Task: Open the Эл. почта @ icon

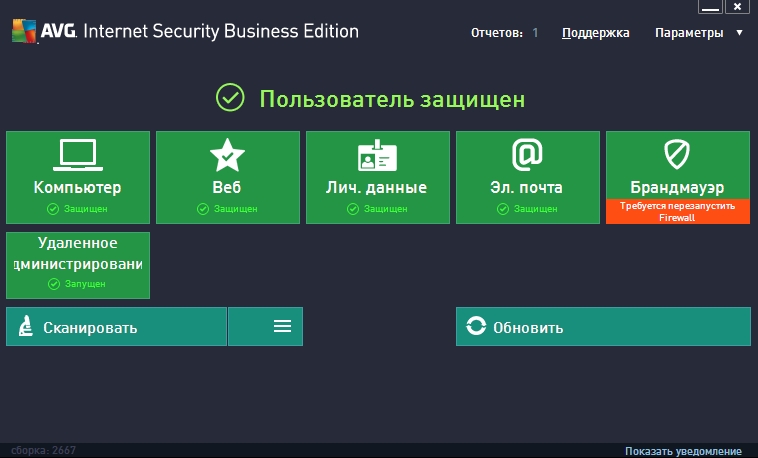Action: point(527,155)
